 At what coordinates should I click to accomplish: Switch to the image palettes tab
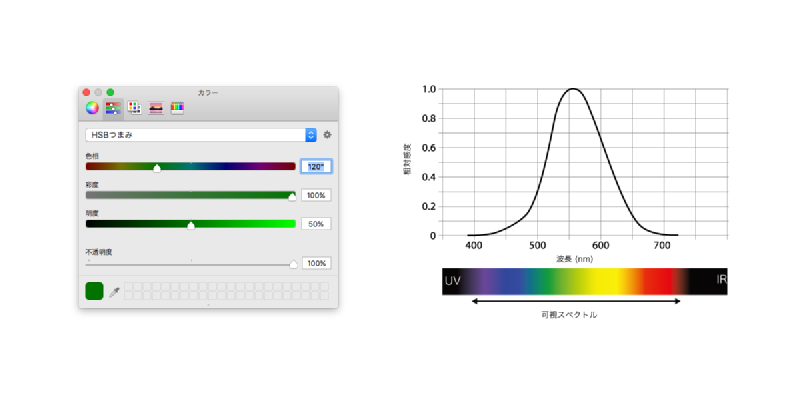(x=156, y=108)
